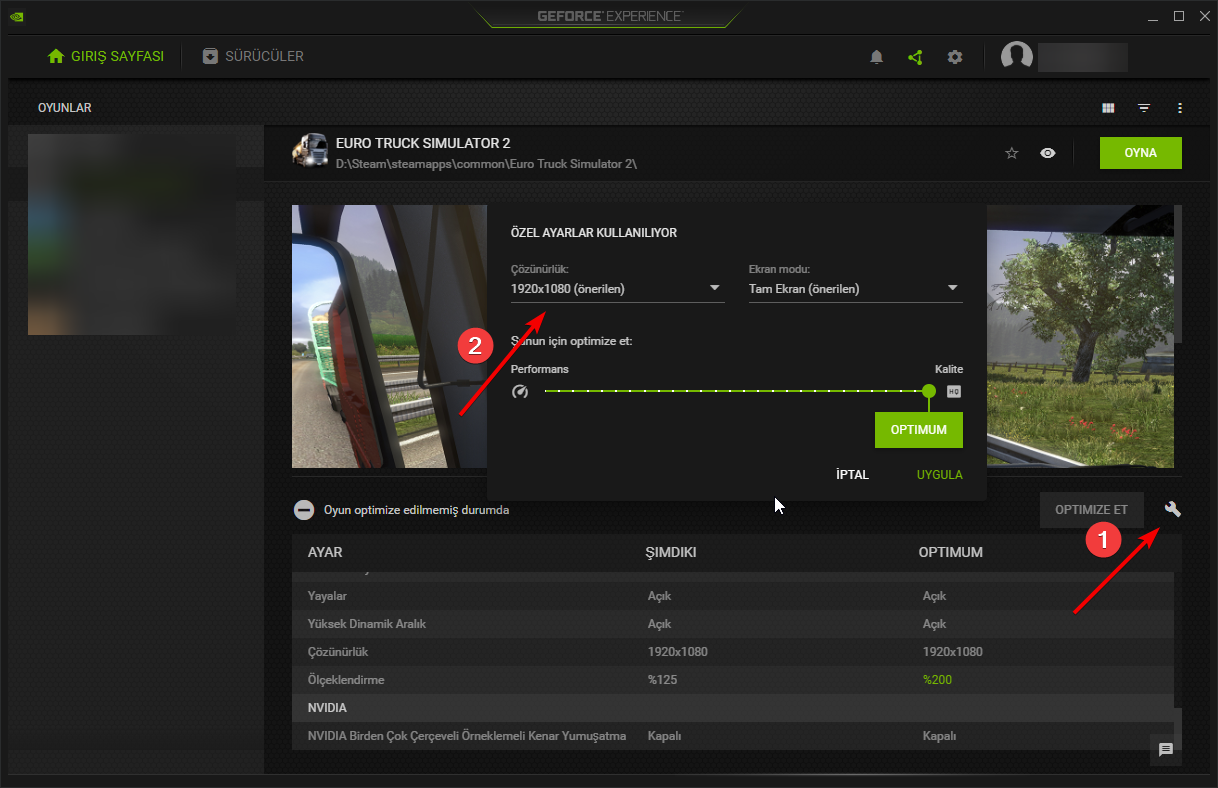Click the performance gauge icon
Screen dimensions: 1218x788
pos(519,391)
